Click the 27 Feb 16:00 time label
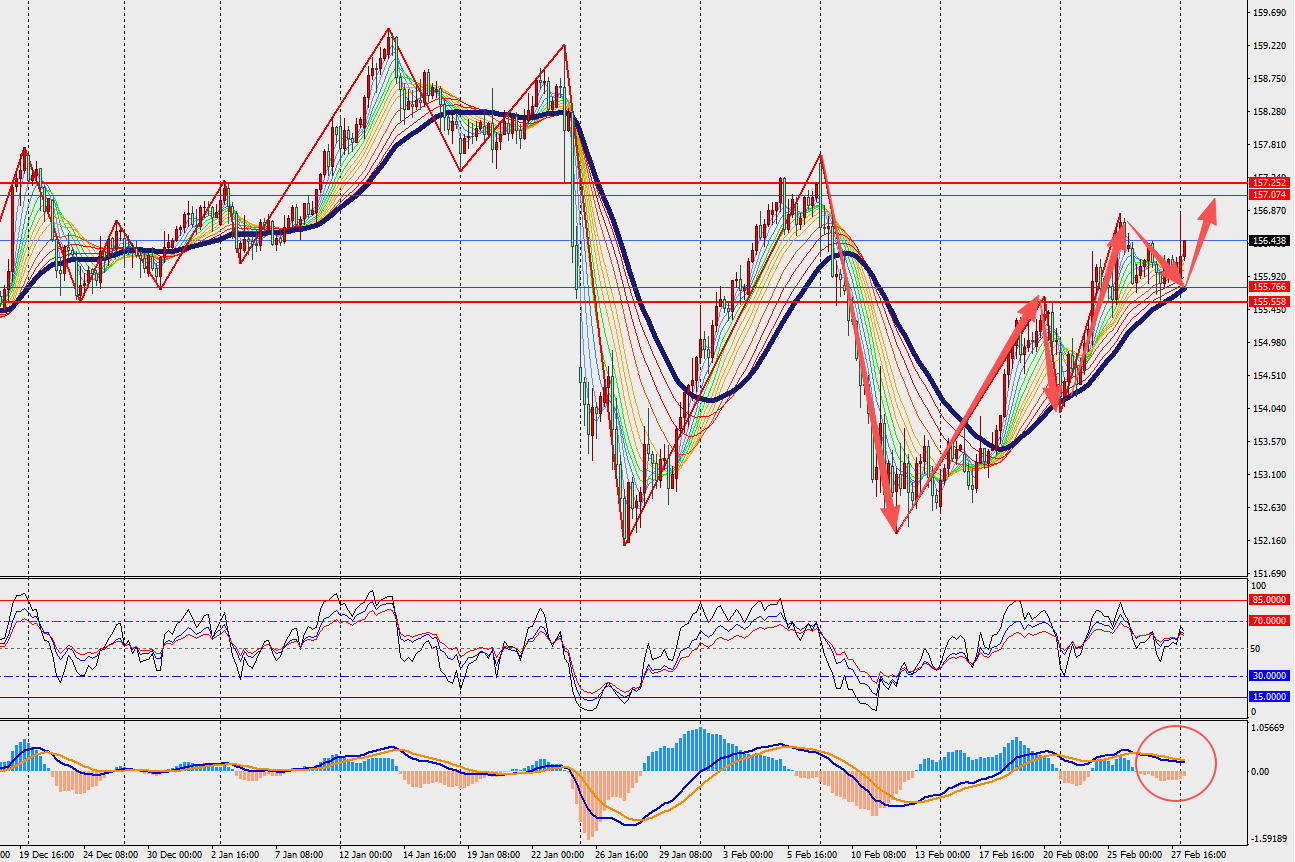Image resolution: width=1295 pixels, height=862 pixels. click(x=1199, y=856)
